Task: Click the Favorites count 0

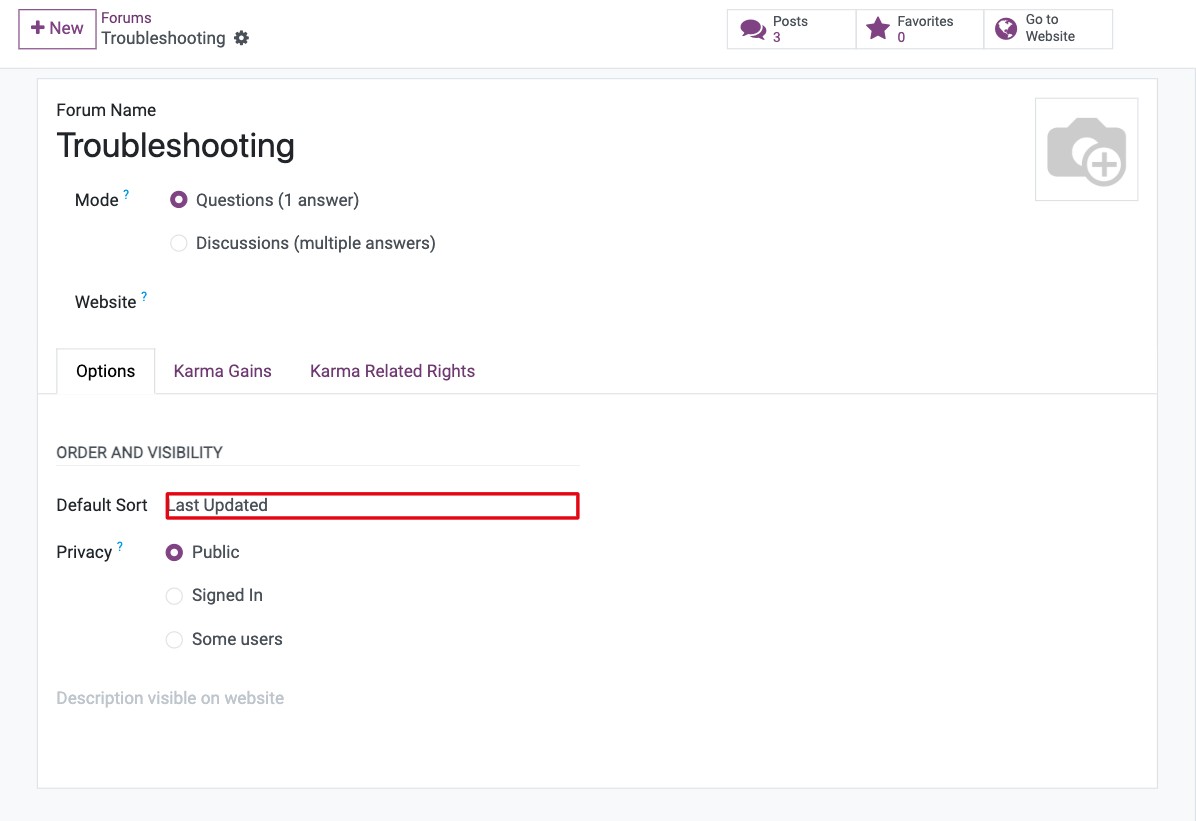Action: (901, 37)
